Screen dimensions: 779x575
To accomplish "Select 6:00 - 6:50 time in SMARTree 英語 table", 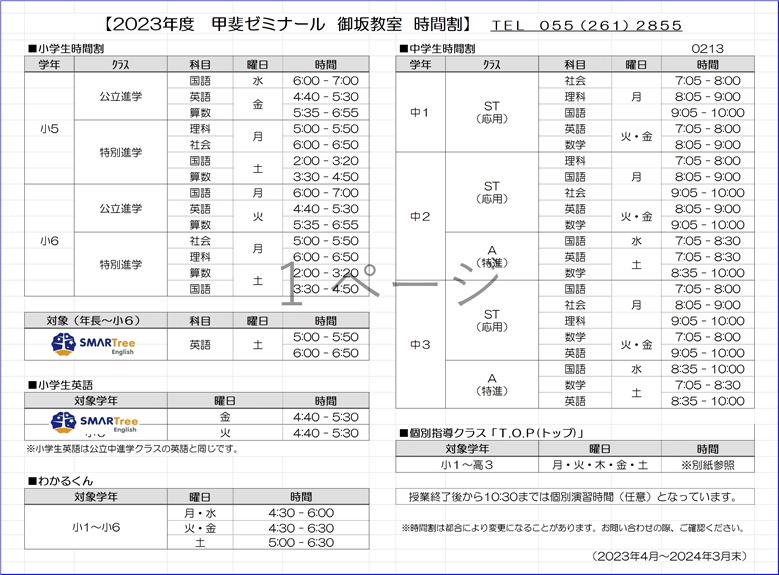I will click(325, 353).
